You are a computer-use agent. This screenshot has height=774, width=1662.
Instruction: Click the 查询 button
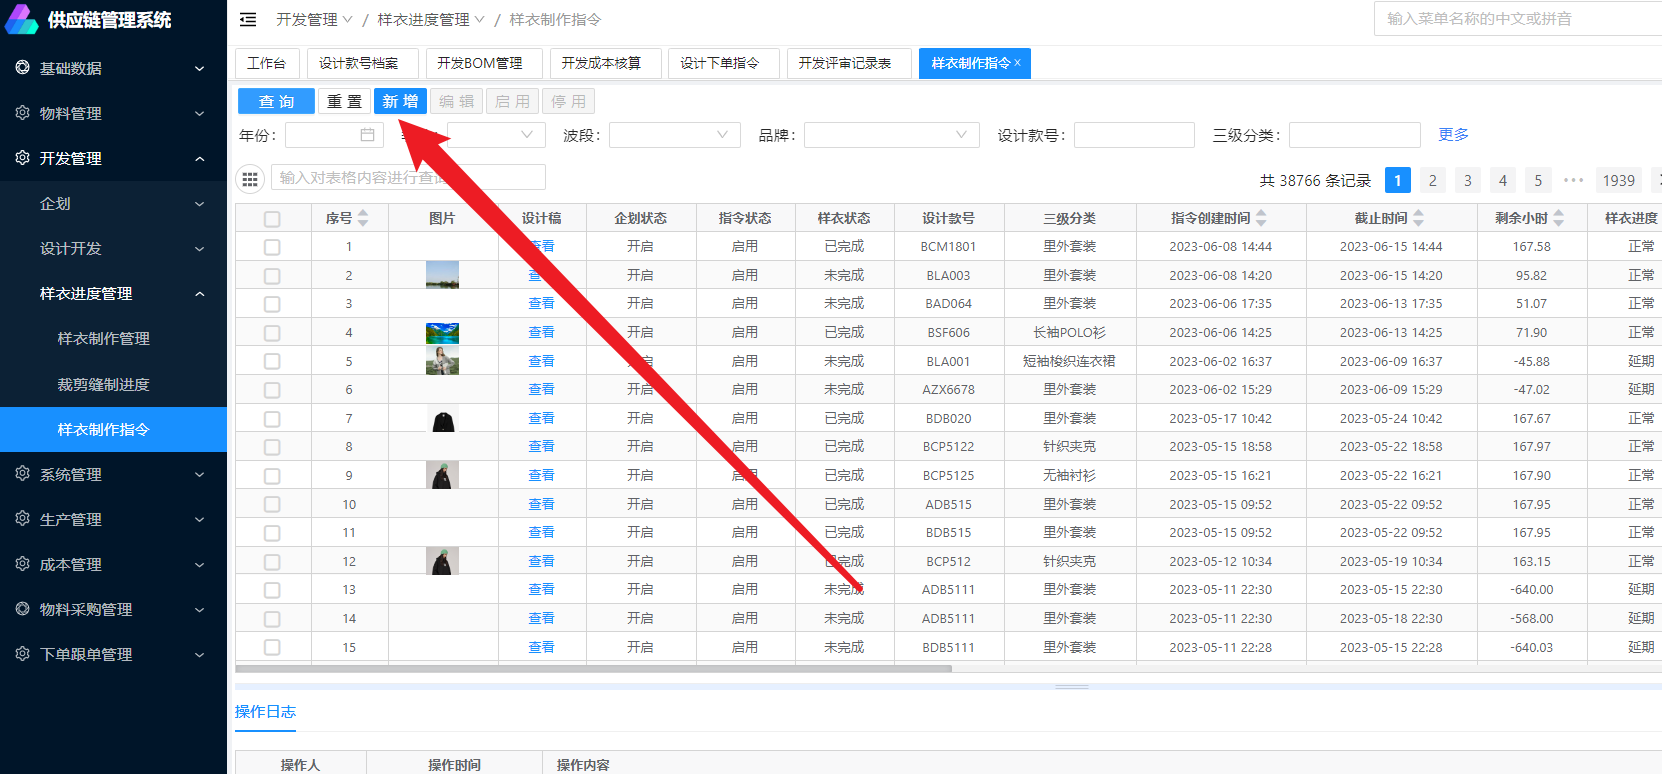tap(276, 101)
